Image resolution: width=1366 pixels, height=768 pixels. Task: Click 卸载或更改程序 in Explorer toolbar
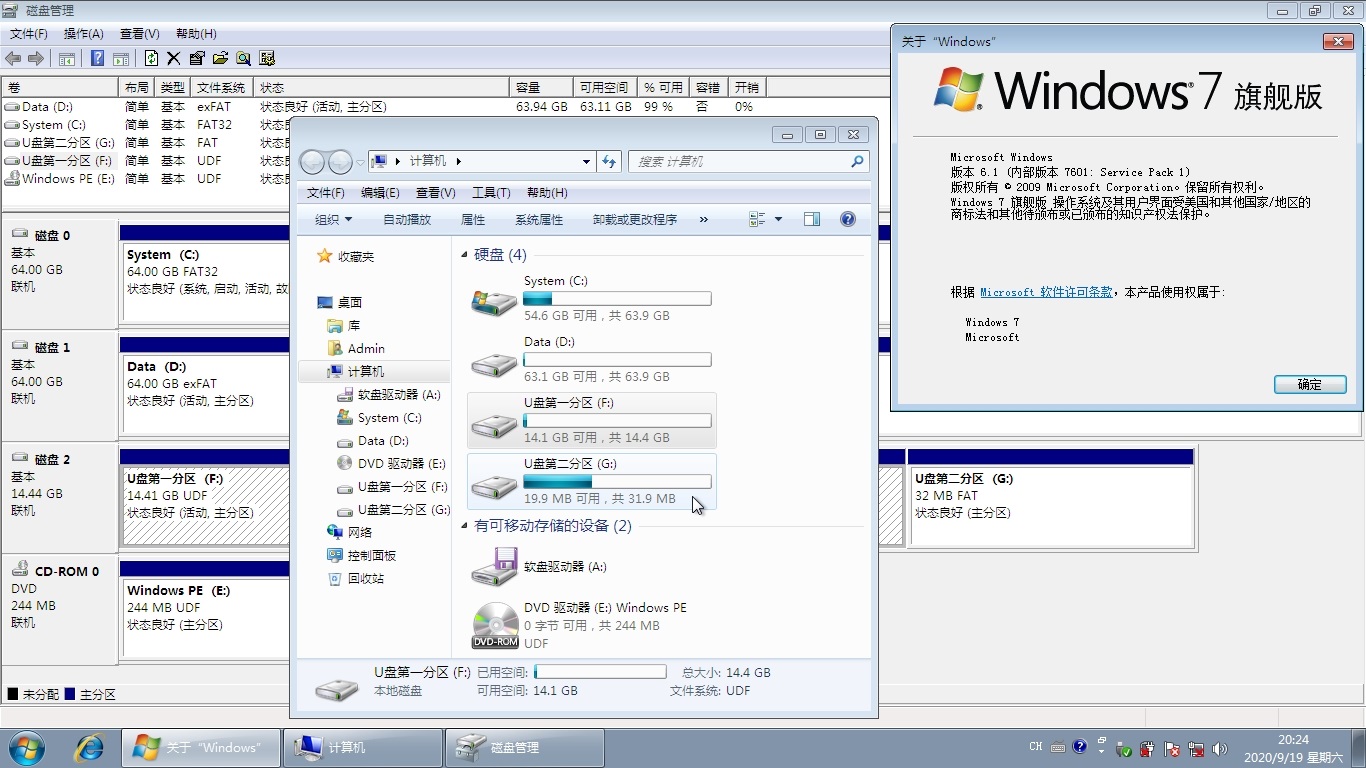(635, 220)
